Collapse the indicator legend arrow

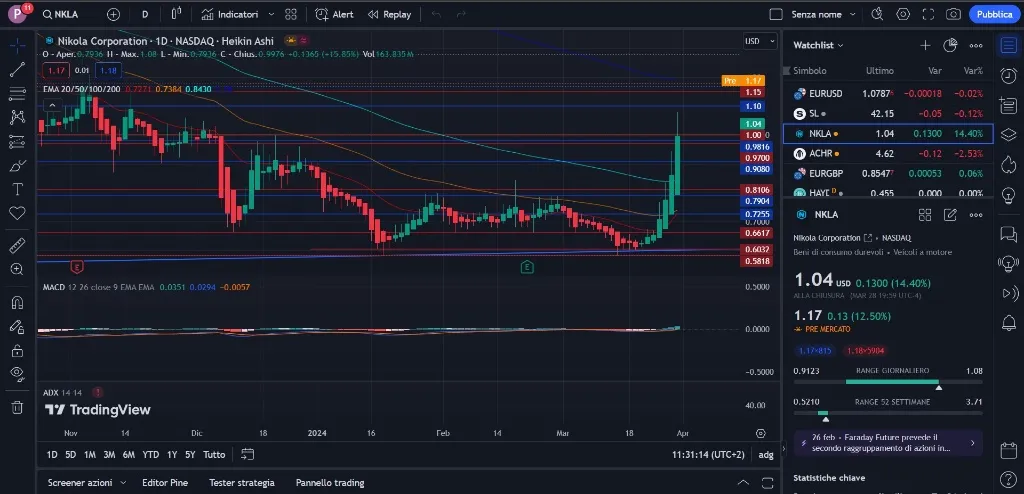click(x=52, y=105)
